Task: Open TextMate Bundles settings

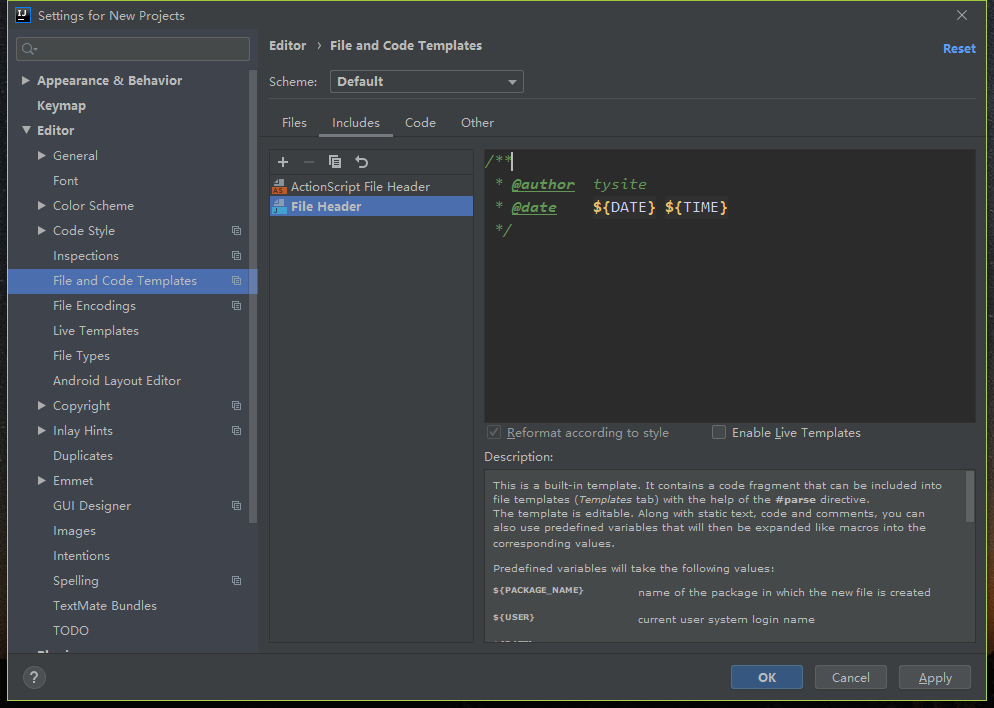Action: [x=105, y=605]
